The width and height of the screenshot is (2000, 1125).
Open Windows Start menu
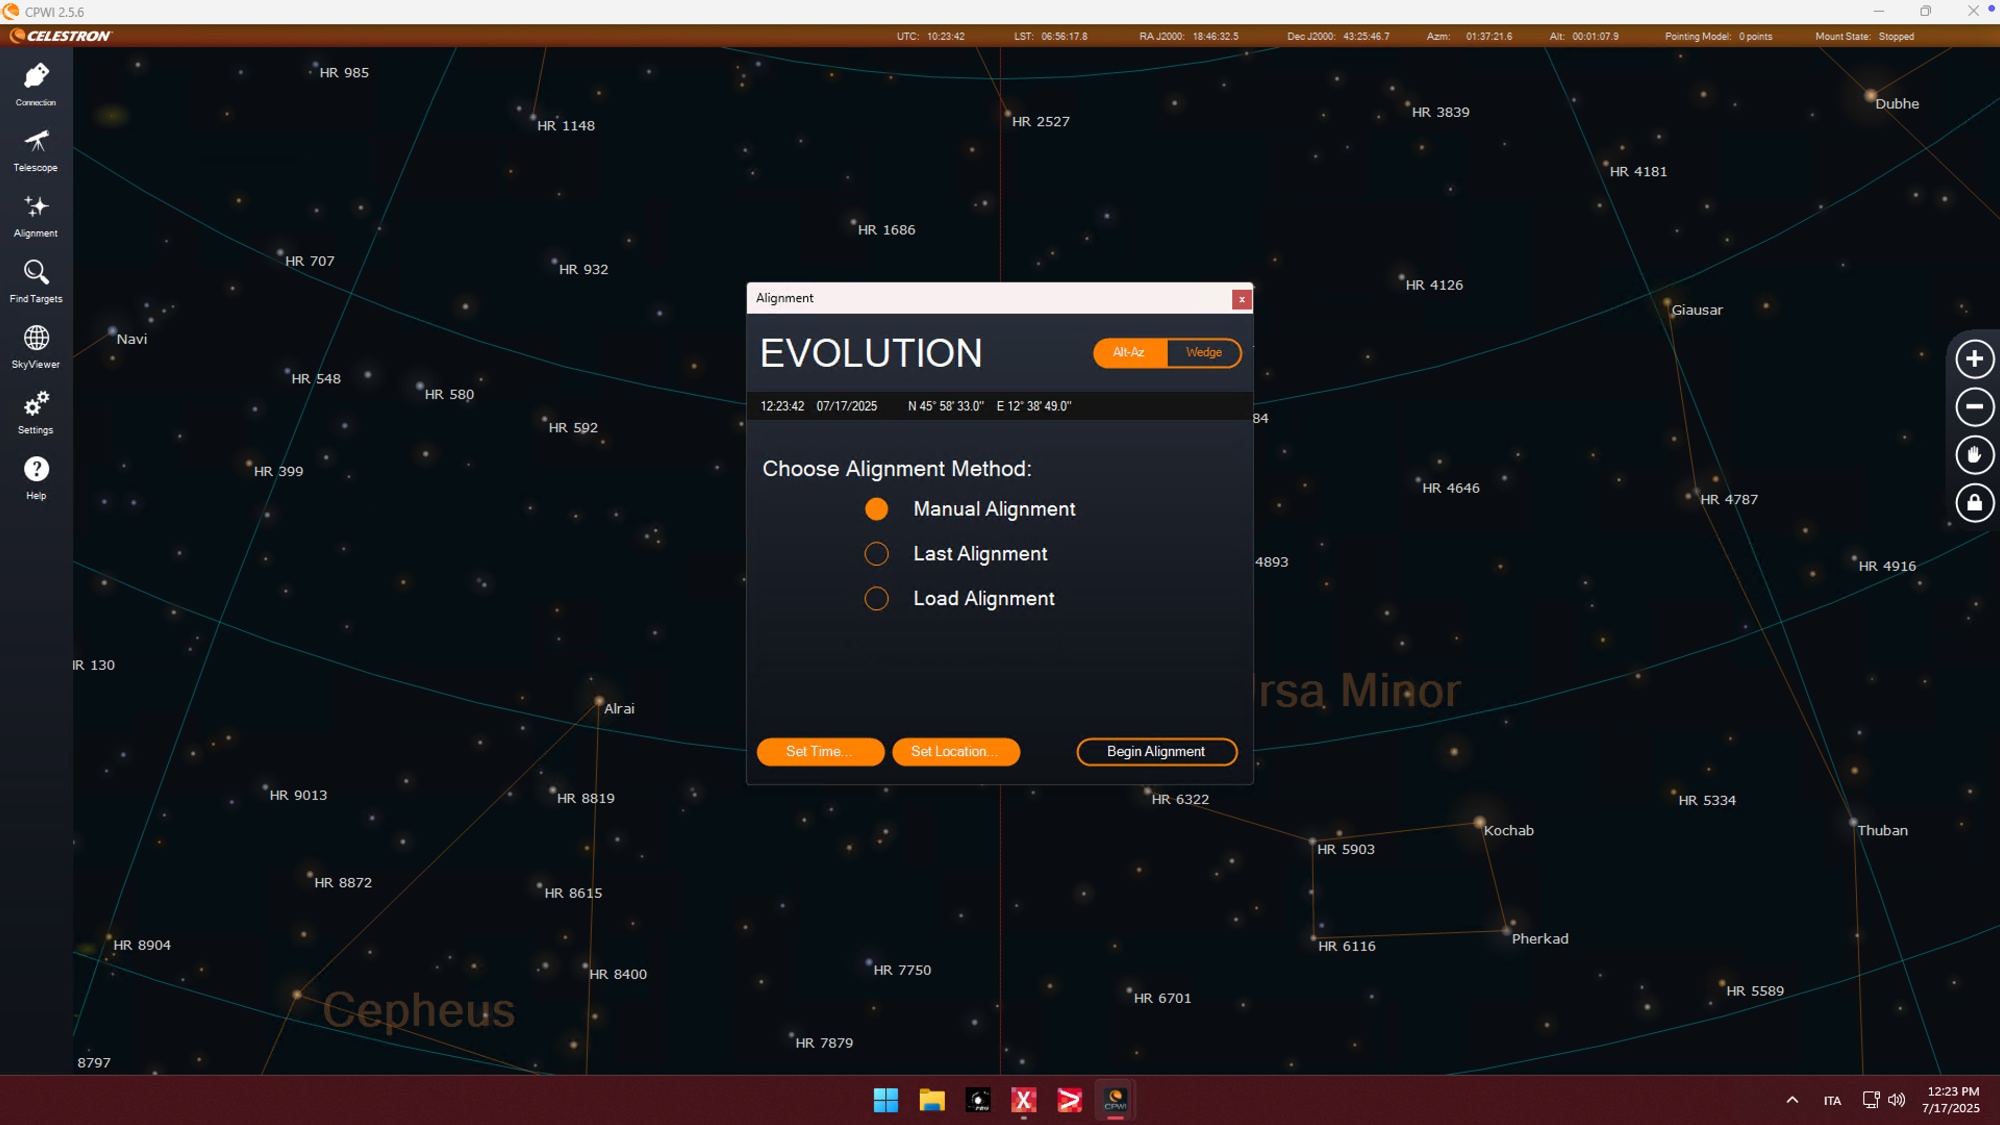tap(885, 1100)
